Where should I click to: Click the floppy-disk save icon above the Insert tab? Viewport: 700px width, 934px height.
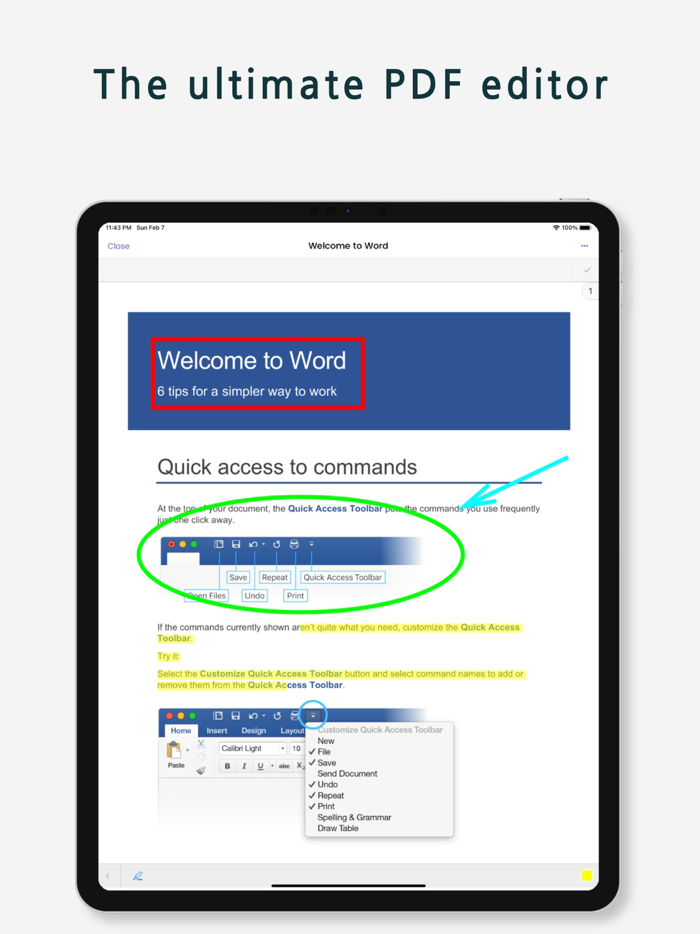tap(236, 715)
